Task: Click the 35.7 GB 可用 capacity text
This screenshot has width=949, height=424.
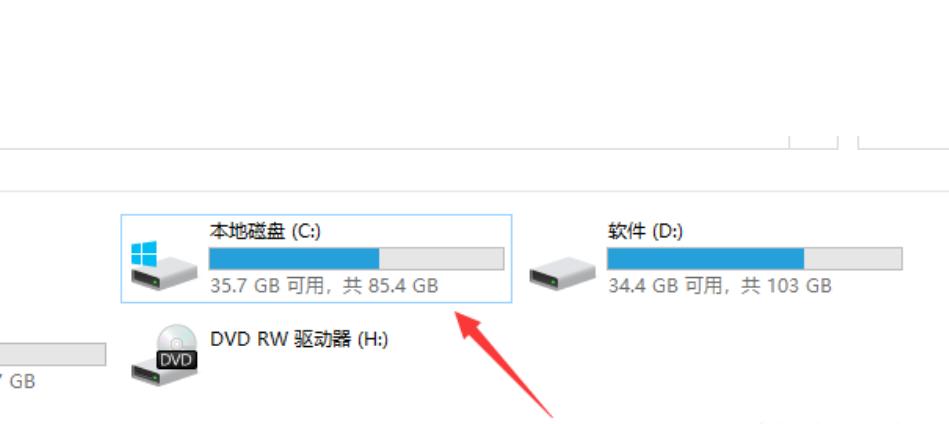Action: [267, 285]
